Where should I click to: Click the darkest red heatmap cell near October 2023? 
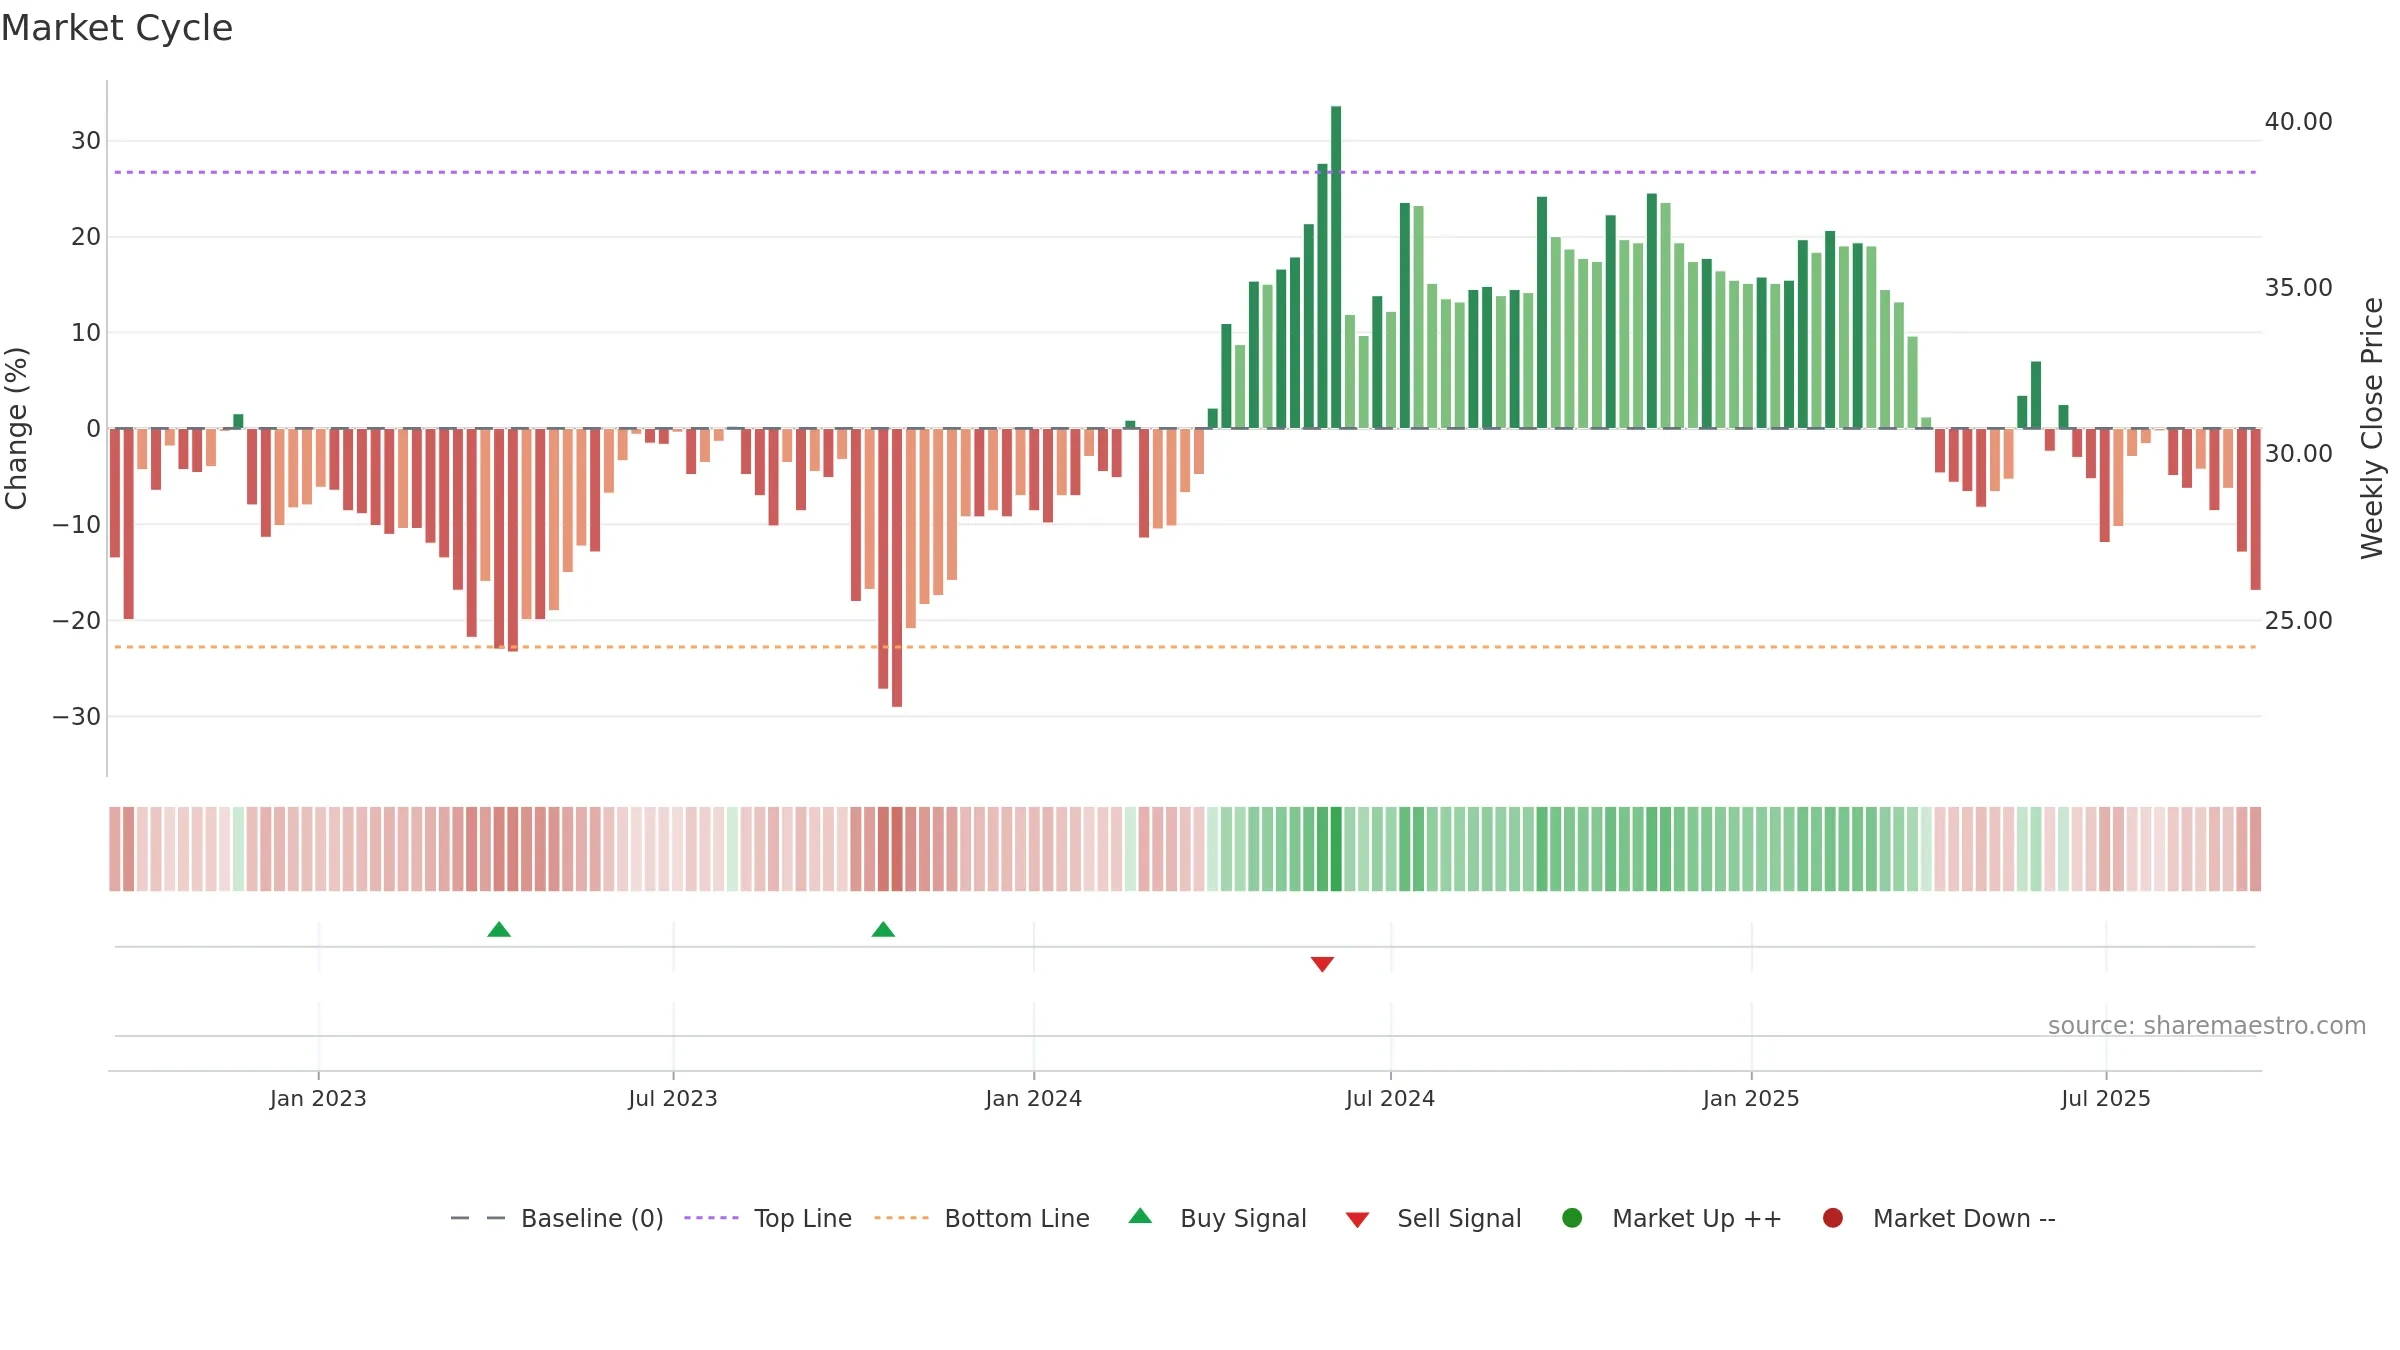[x=897, y=849]
